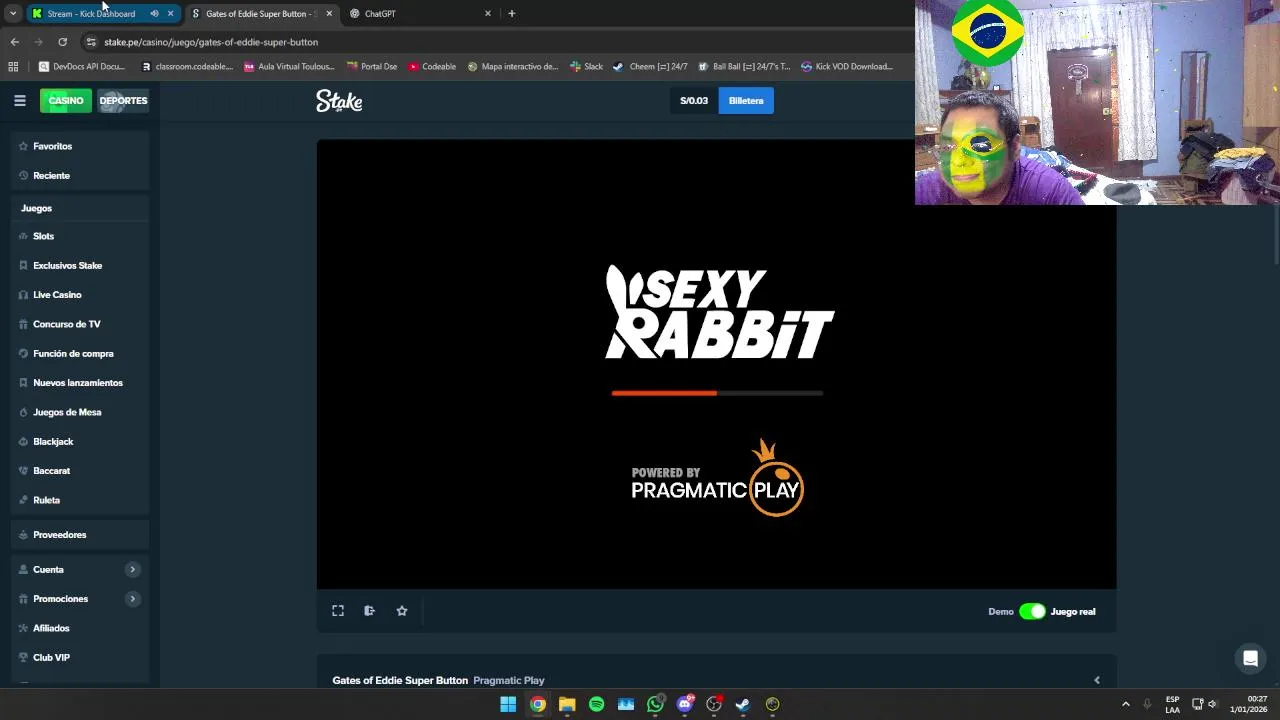Open tab search dropdown in Chrome
Image resolution: width=1280 pixels, height=720 pixels.
click(x=12, y=14)
